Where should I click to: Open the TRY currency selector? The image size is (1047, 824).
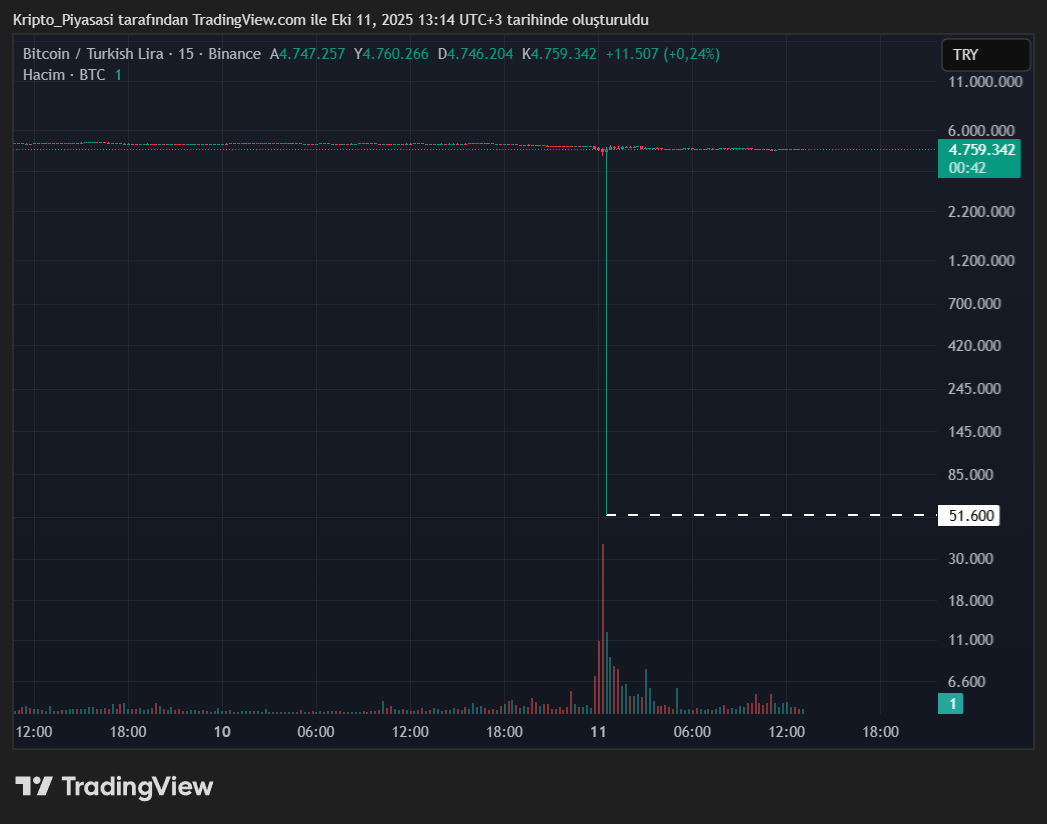(985, 55)
